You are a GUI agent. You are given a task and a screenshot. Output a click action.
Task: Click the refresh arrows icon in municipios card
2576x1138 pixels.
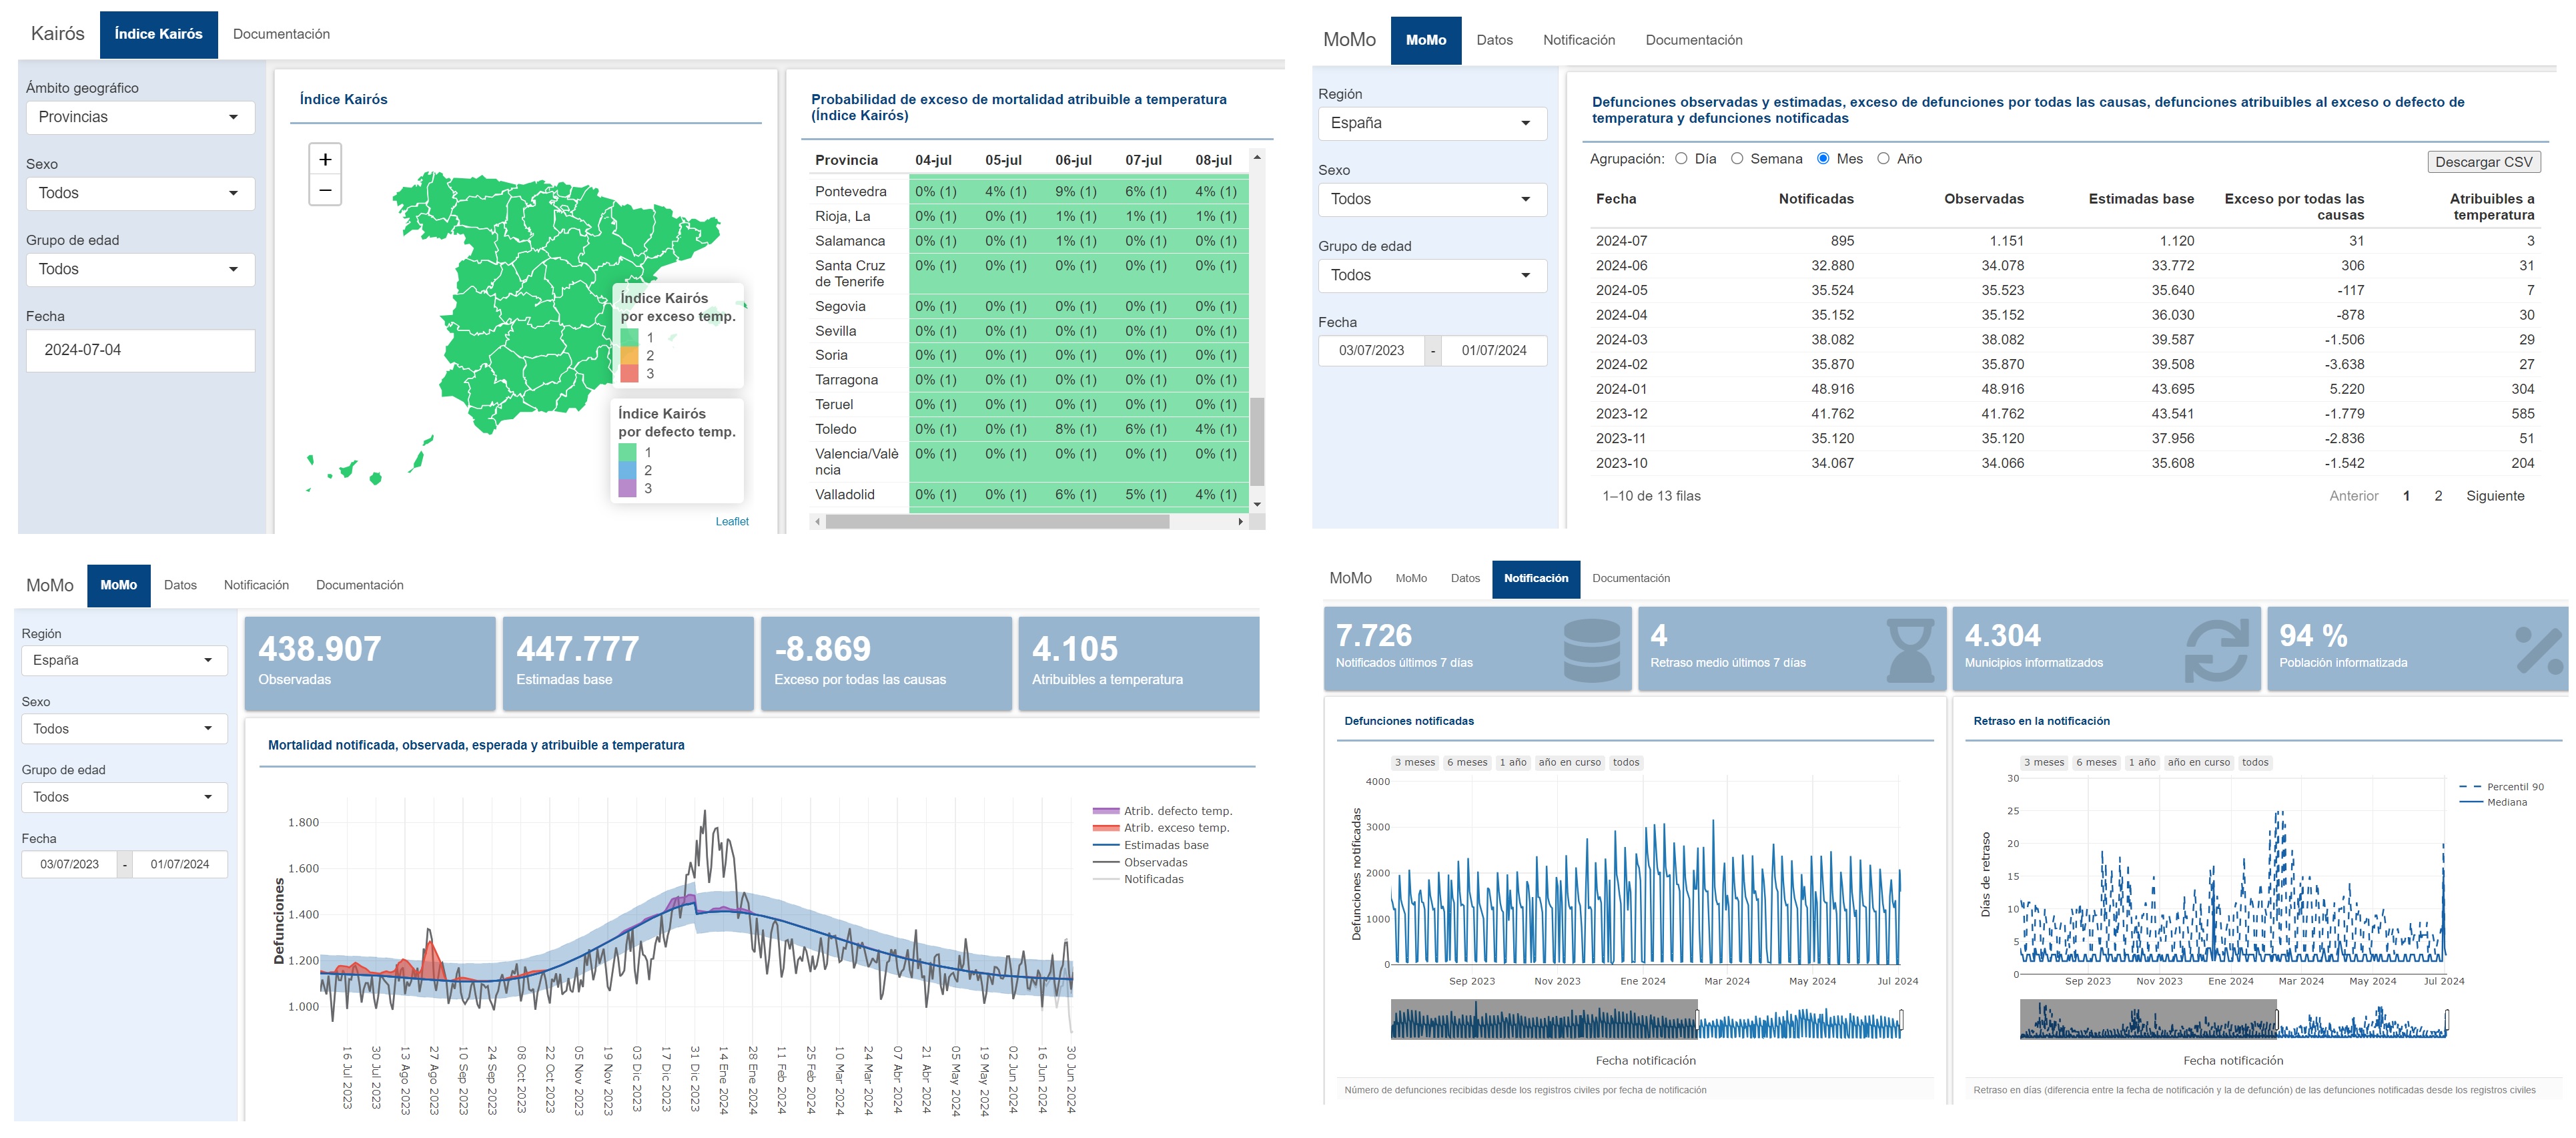coord(2217,650)
